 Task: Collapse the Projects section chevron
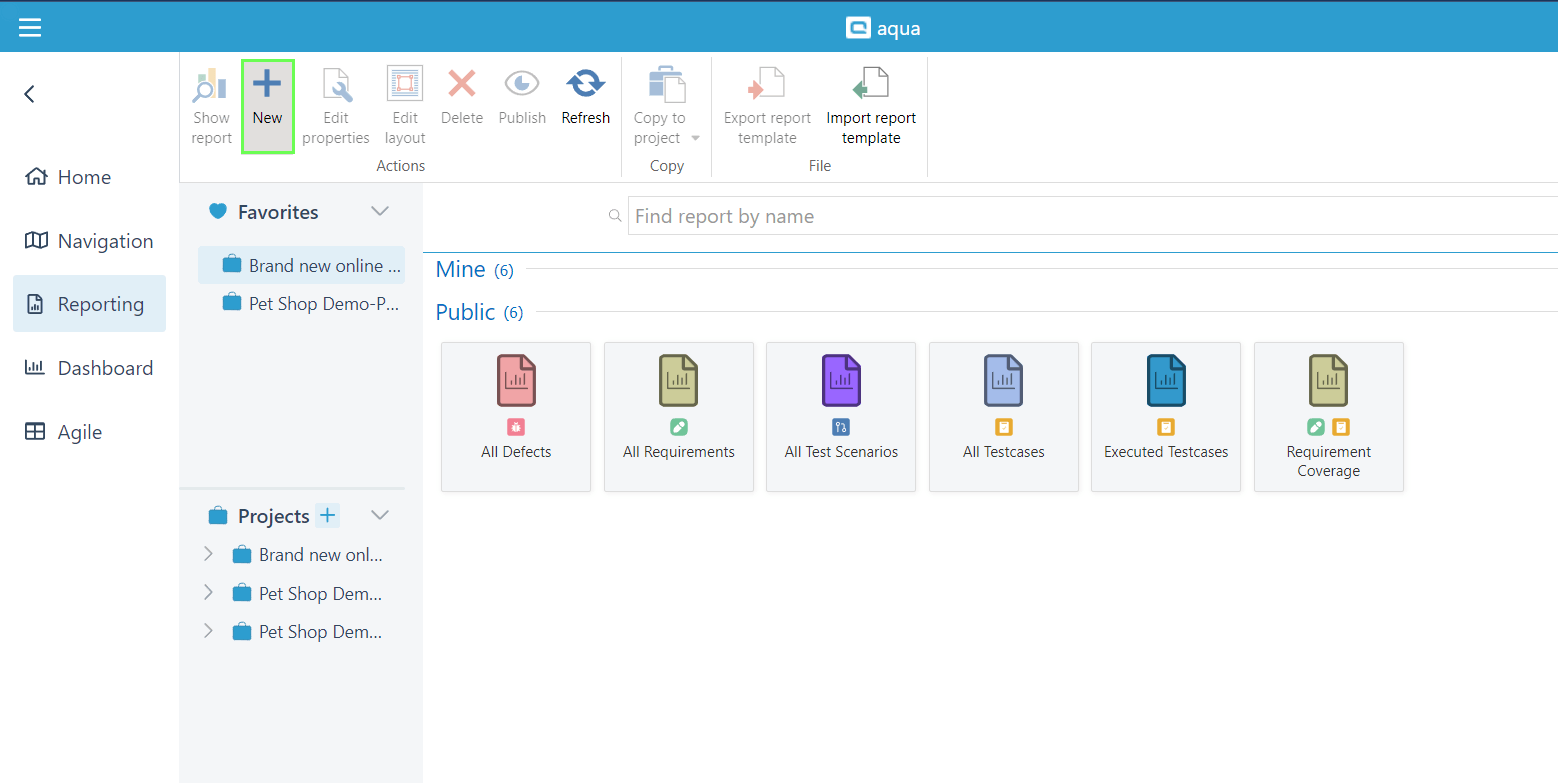click(x=380, y=515)
